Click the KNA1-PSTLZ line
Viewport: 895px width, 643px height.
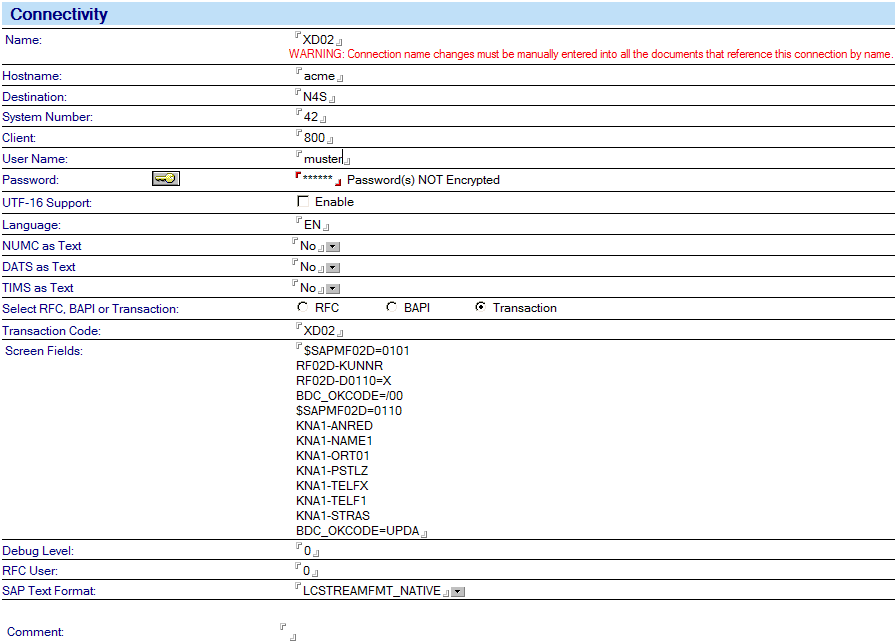click(x=332, y=471)
